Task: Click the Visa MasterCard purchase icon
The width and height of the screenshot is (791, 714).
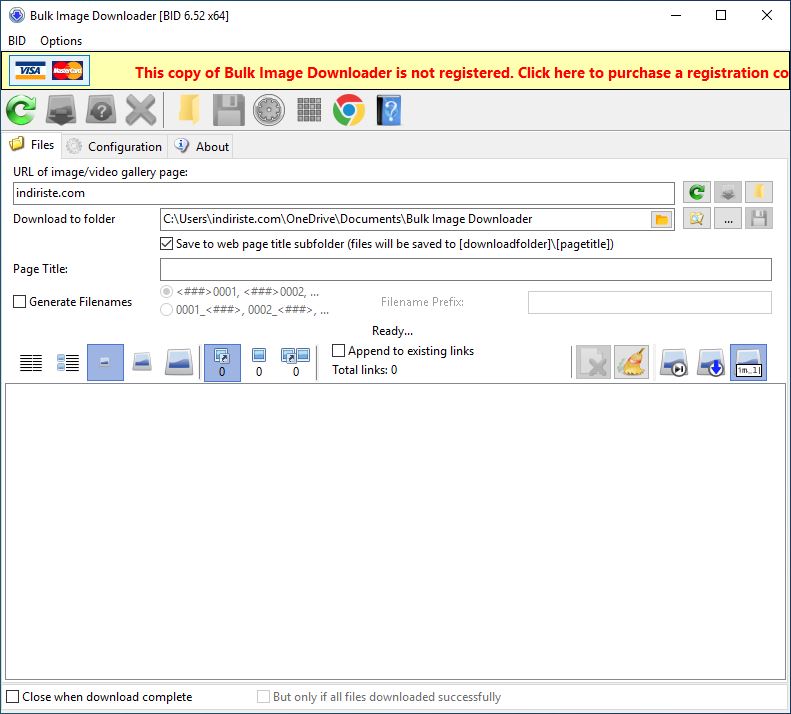Action: pyautogui.click(x=49, y=71)
